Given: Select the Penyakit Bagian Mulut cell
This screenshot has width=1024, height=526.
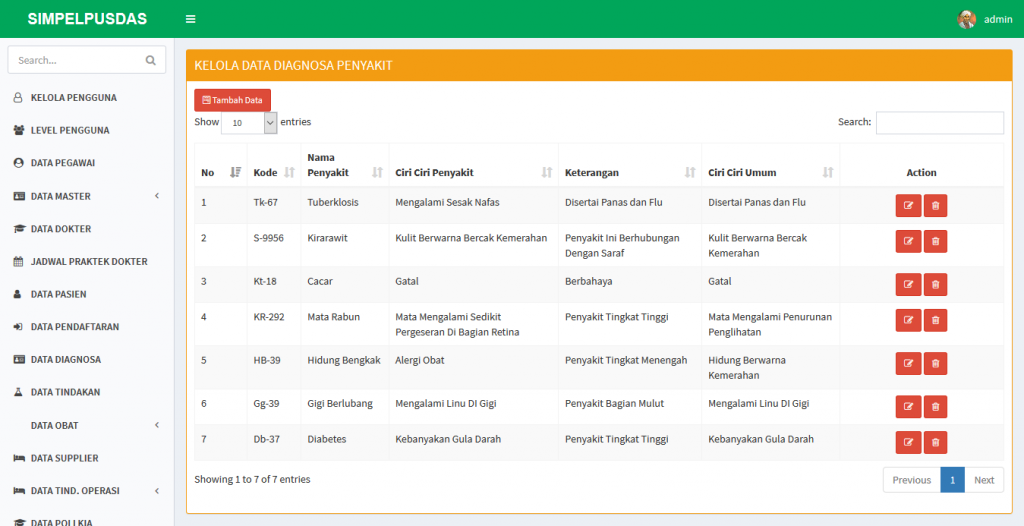Looking at the screenshot, I should click(630, 406).
